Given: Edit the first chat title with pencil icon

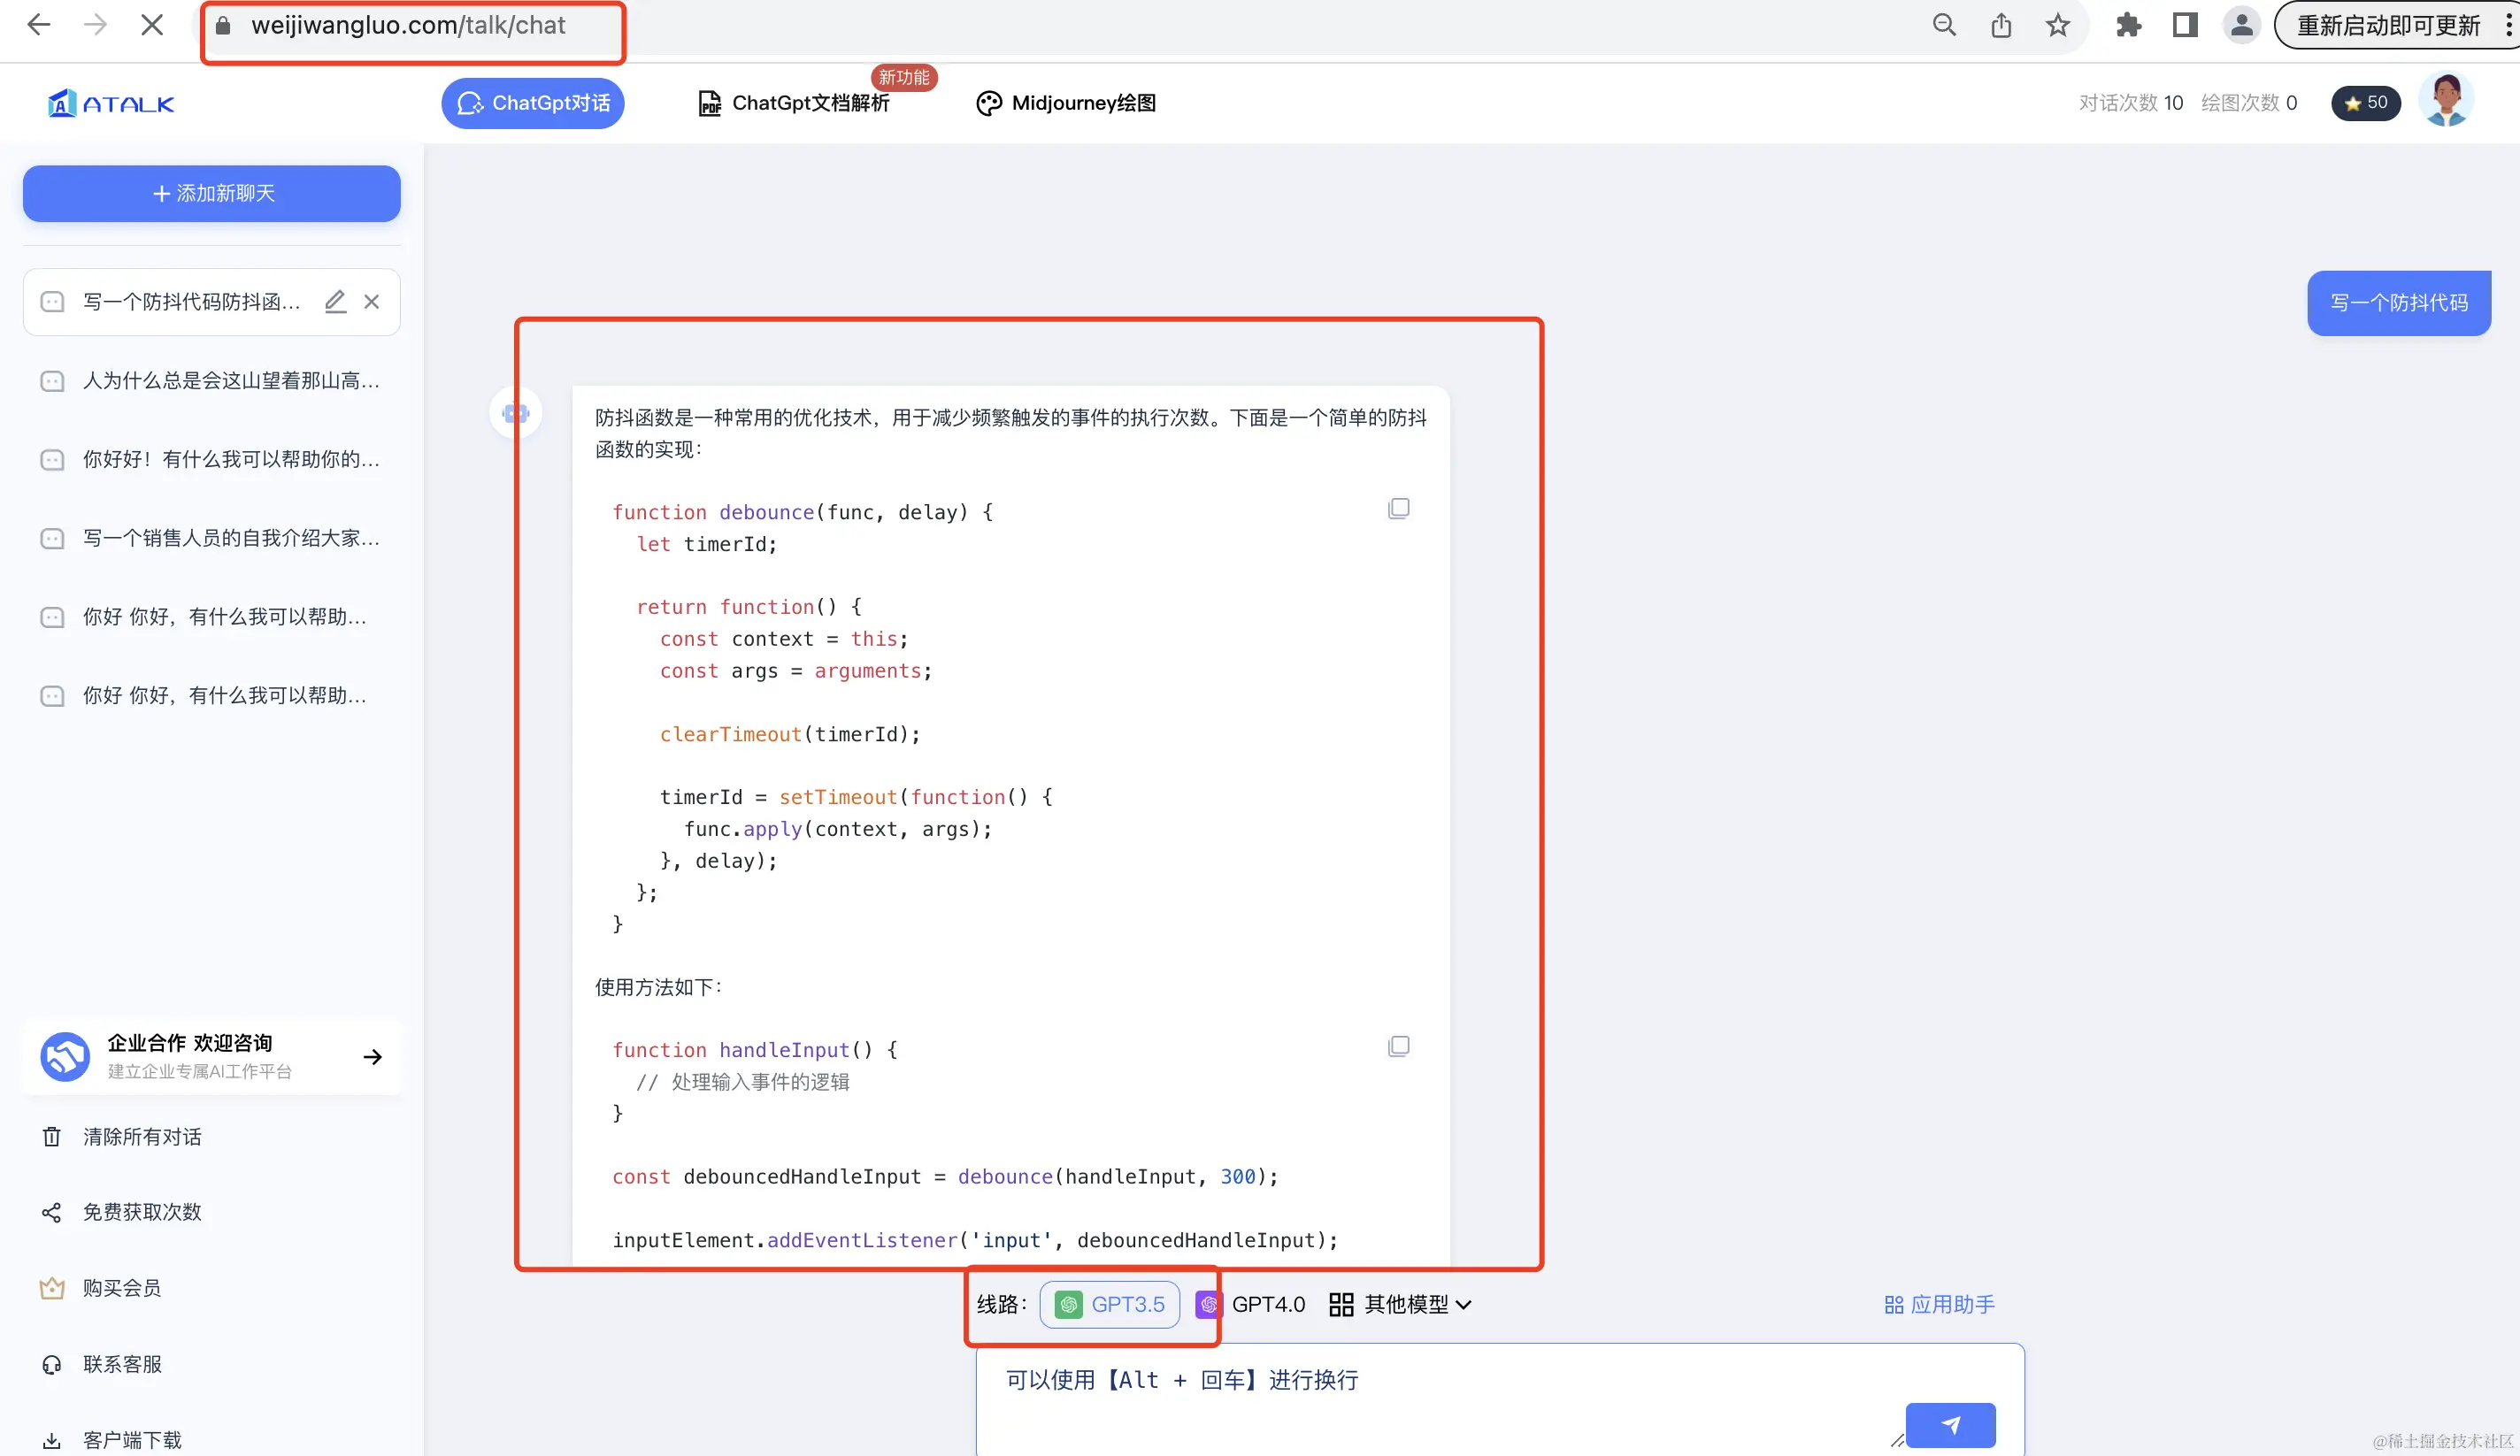Looking at the screenshot, I should (x=335, y=301).
